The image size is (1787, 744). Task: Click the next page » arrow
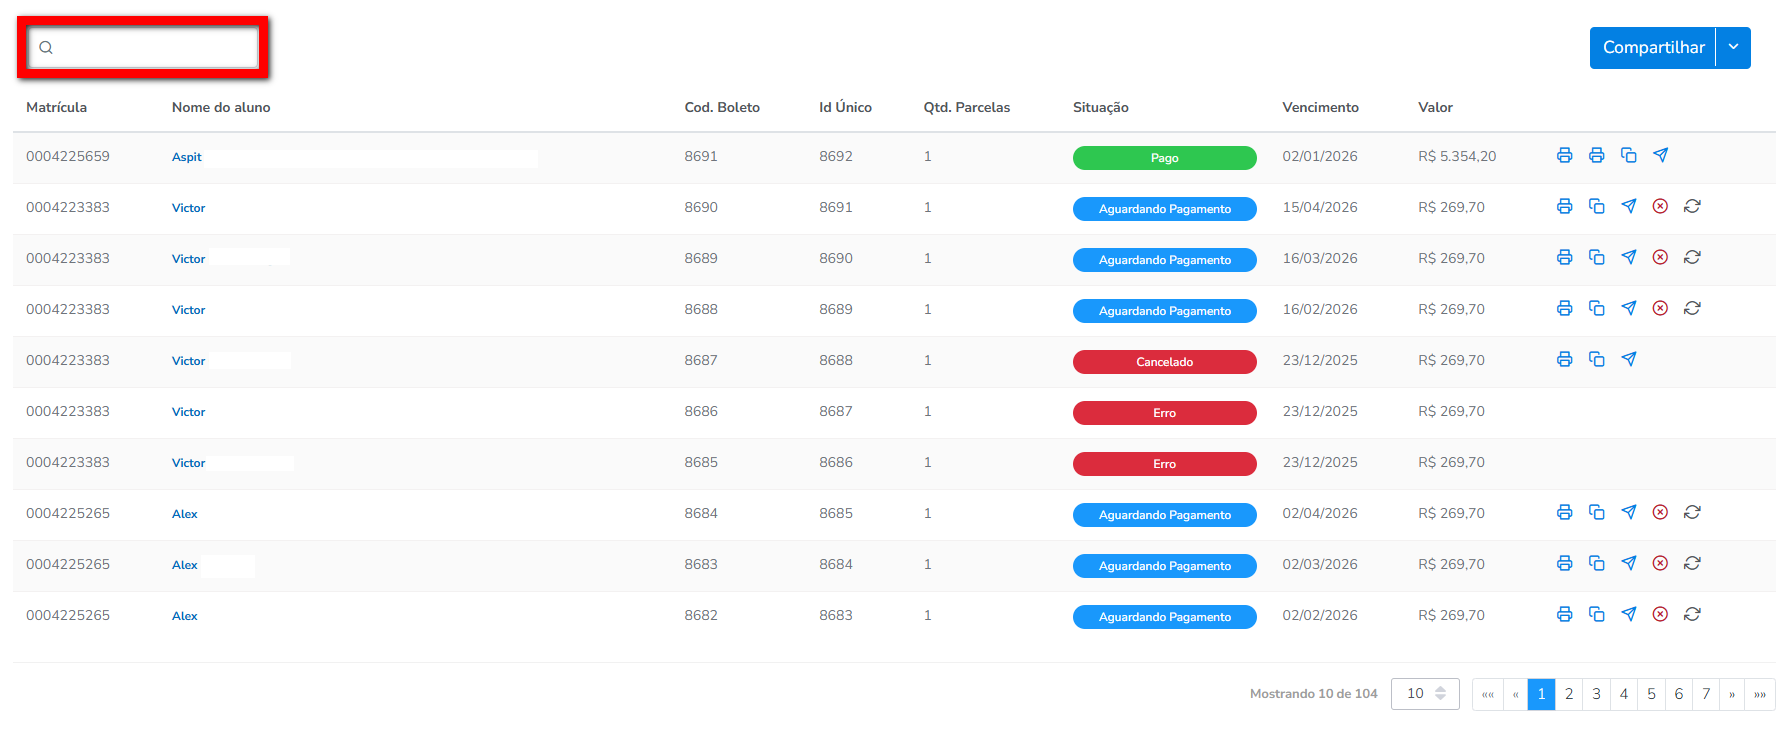(x=1732, y=694)
